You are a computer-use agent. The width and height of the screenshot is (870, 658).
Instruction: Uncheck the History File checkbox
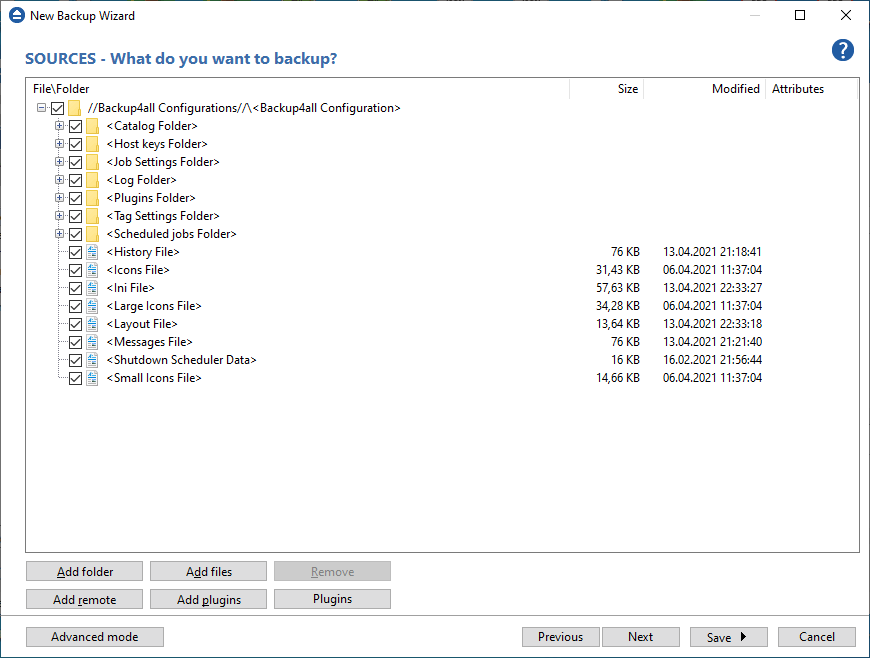[75, 252]
